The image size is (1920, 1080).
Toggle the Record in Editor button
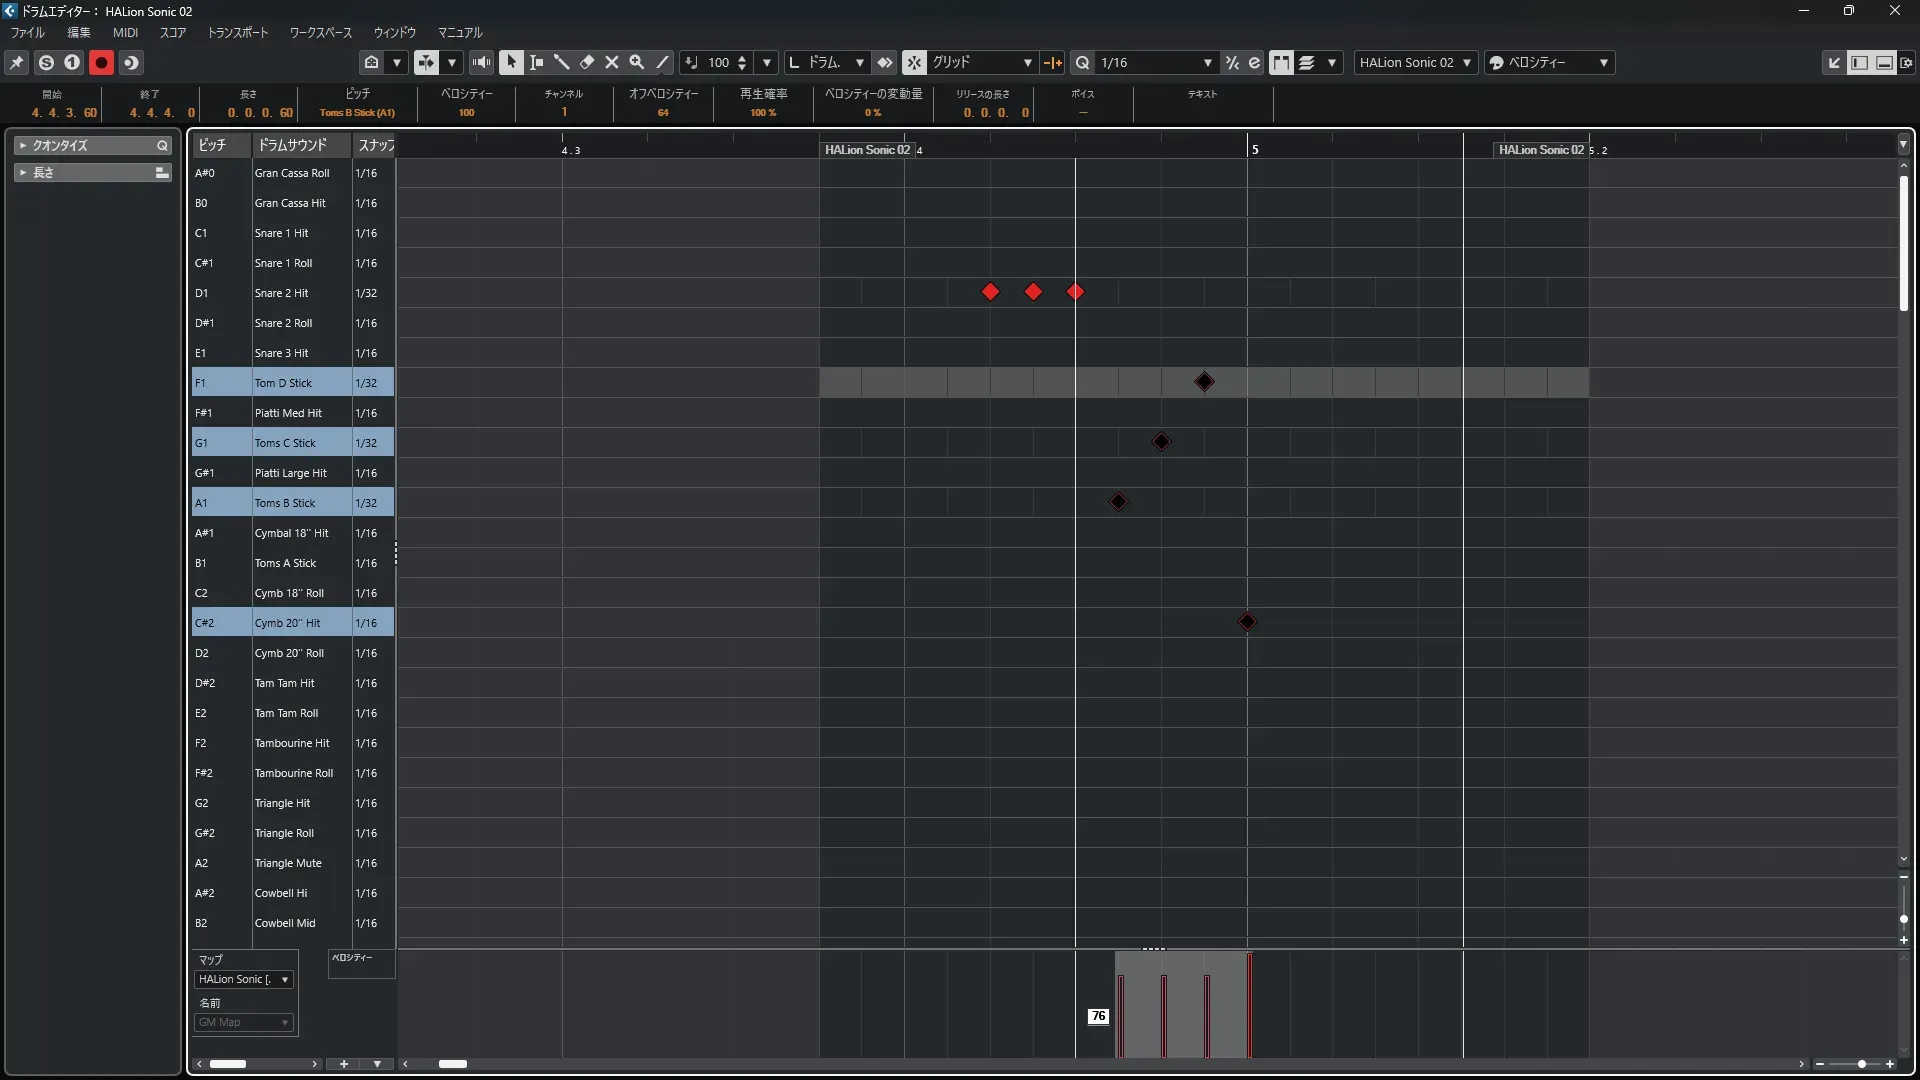click(x=101, y=62)
